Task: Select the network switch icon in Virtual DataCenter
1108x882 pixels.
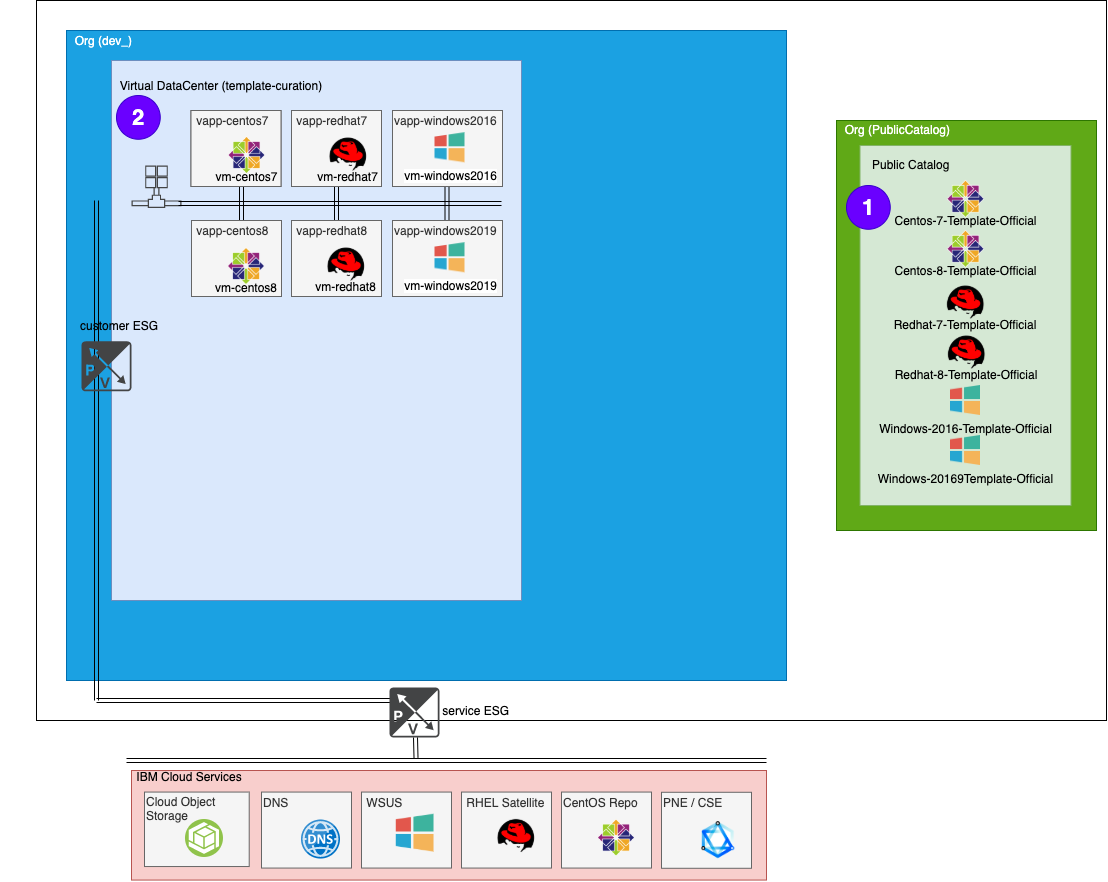Action: (x=156, y=187)
